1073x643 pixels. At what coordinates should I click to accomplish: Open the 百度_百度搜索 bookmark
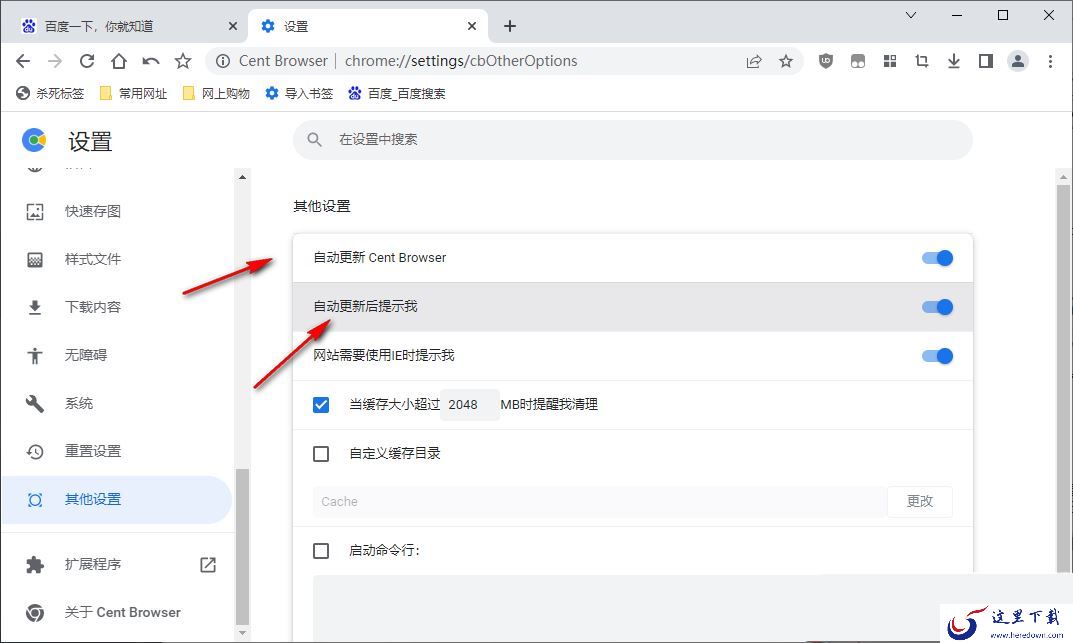397,93
